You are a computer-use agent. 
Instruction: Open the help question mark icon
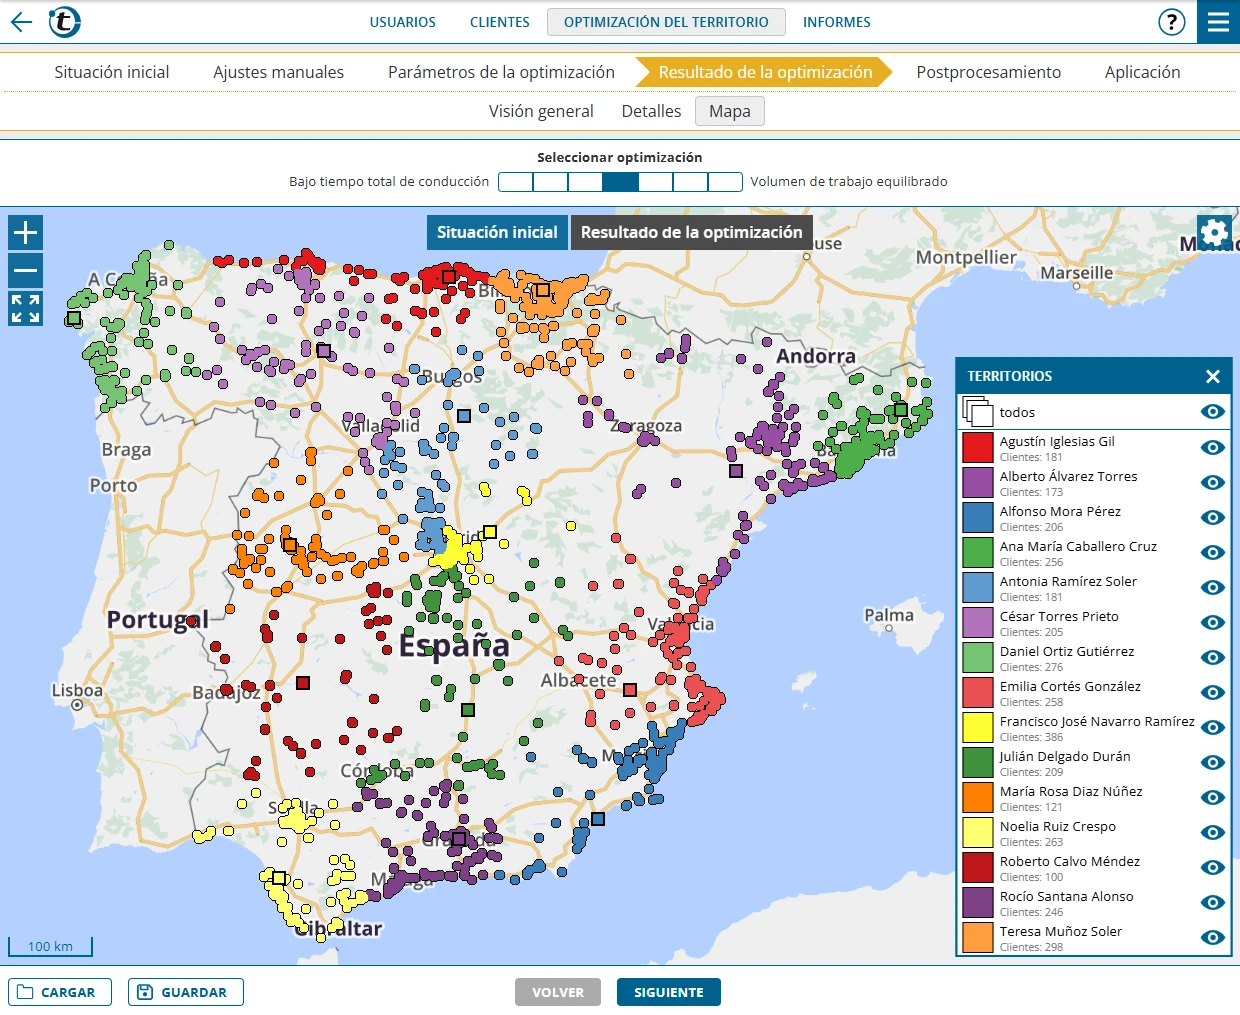1171,22
